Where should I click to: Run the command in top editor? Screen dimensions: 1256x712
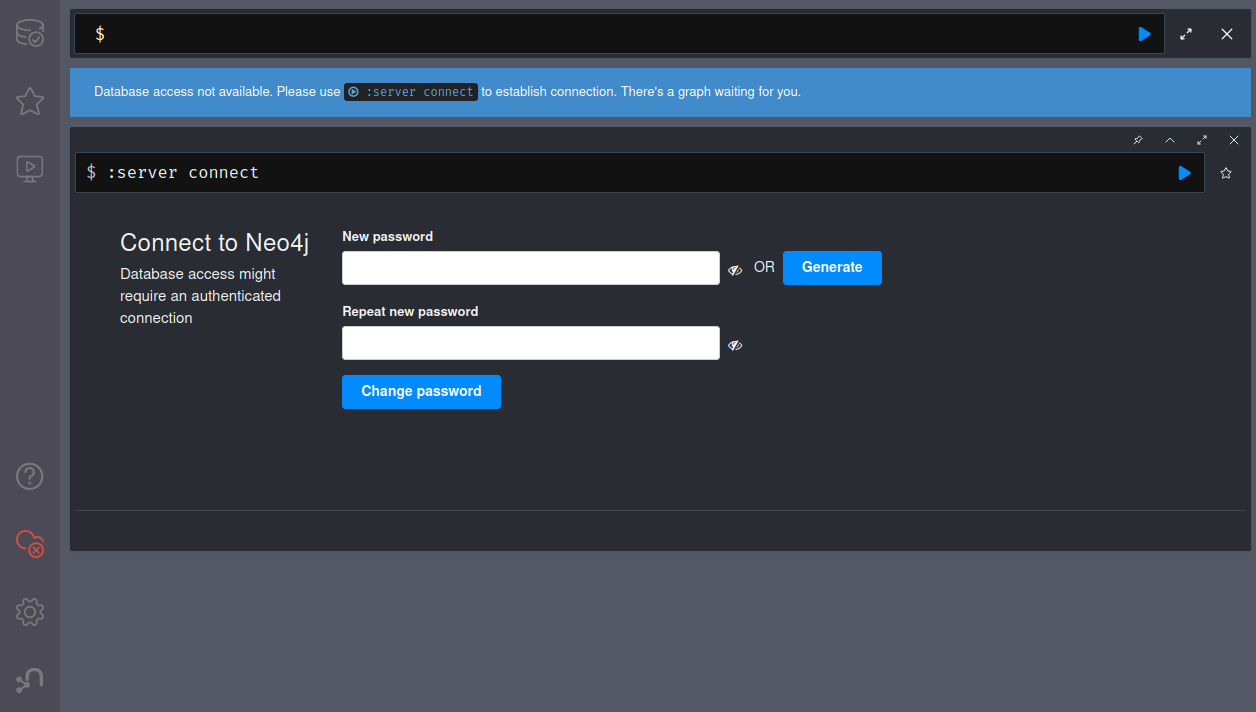[1144, 34]
